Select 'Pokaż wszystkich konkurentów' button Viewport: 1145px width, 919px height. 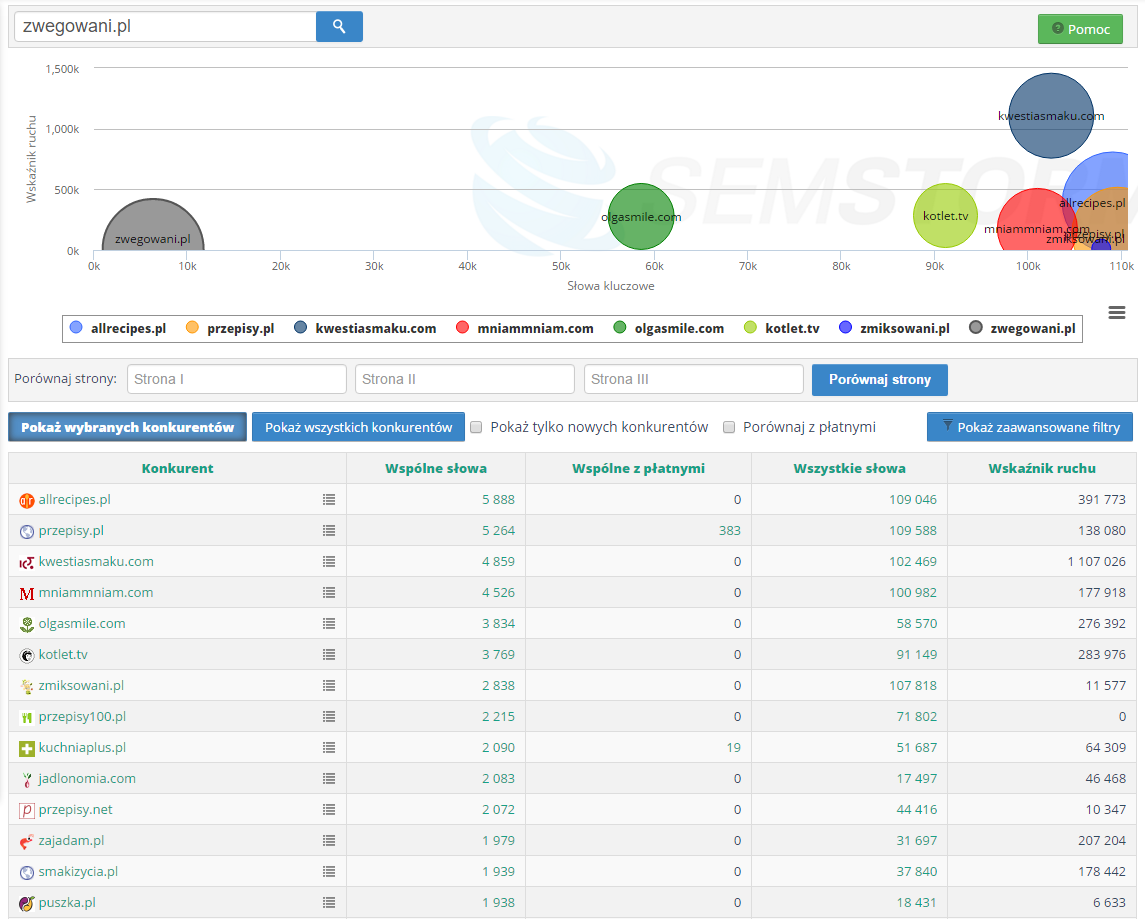(359, 427)
